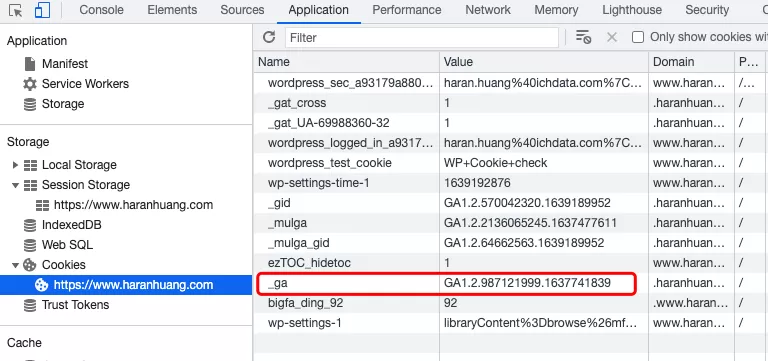Viewport: 768px width, 361px height.
Task: Click value 1639192876
Action: coord(477,183)
